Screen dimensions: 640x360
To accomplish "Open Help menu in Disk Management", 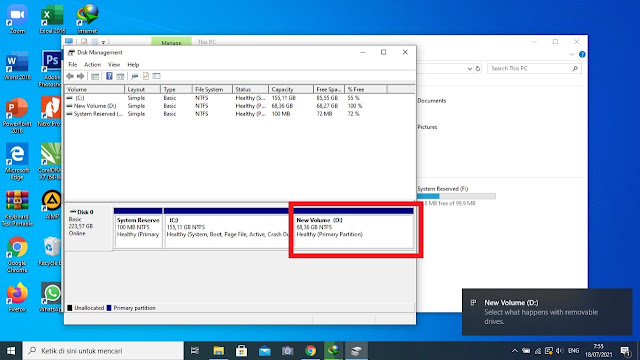I will coord(133,64).
